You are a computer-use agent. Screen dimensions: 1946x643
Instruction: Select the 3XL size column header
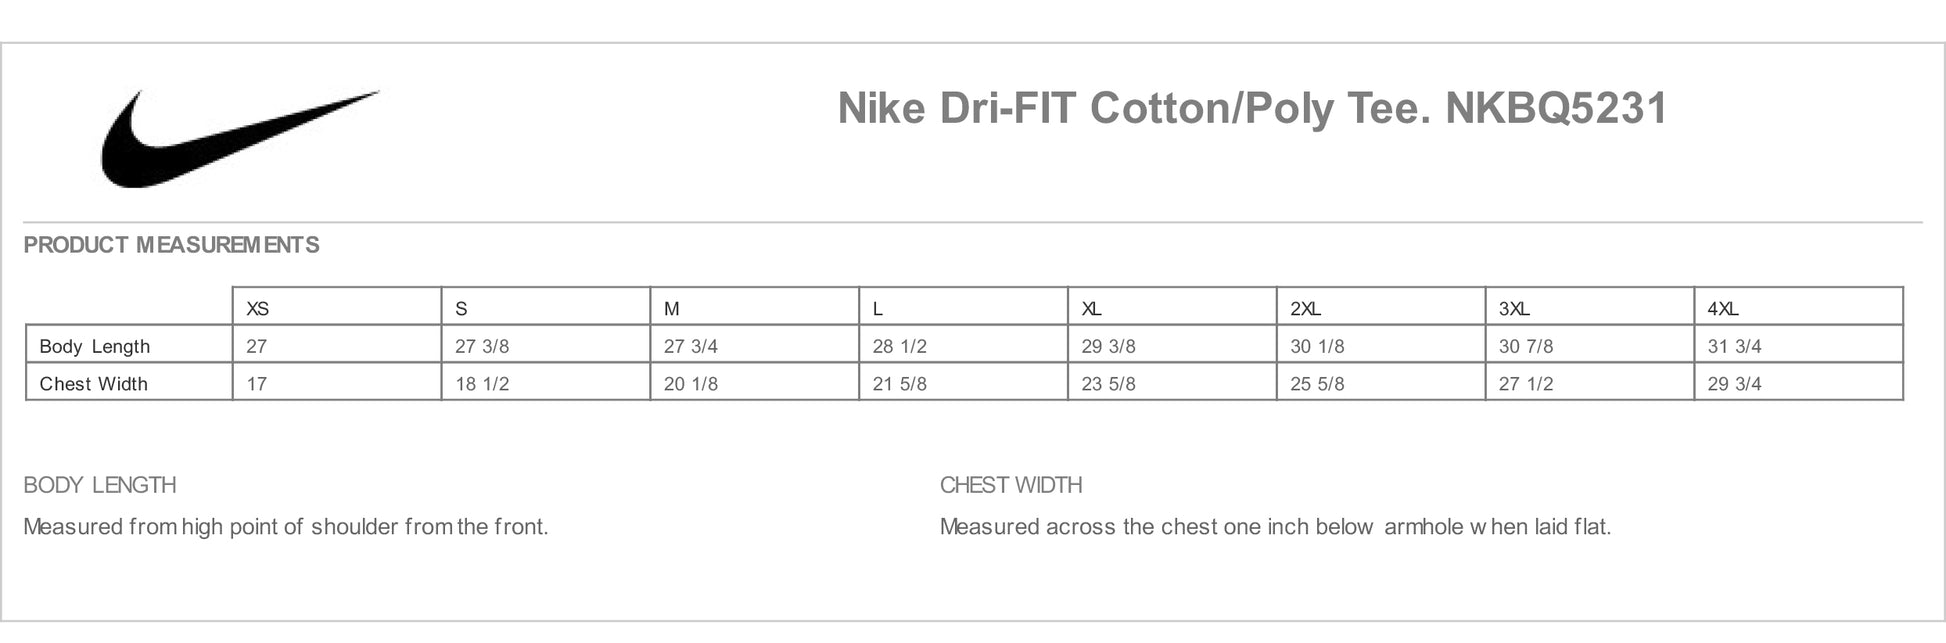click(x=1514, y=309)
